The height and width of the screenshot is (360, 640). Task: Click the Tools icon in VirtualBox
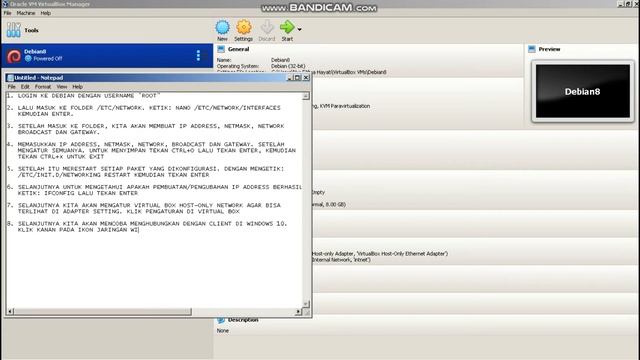(x=13, y=30)
